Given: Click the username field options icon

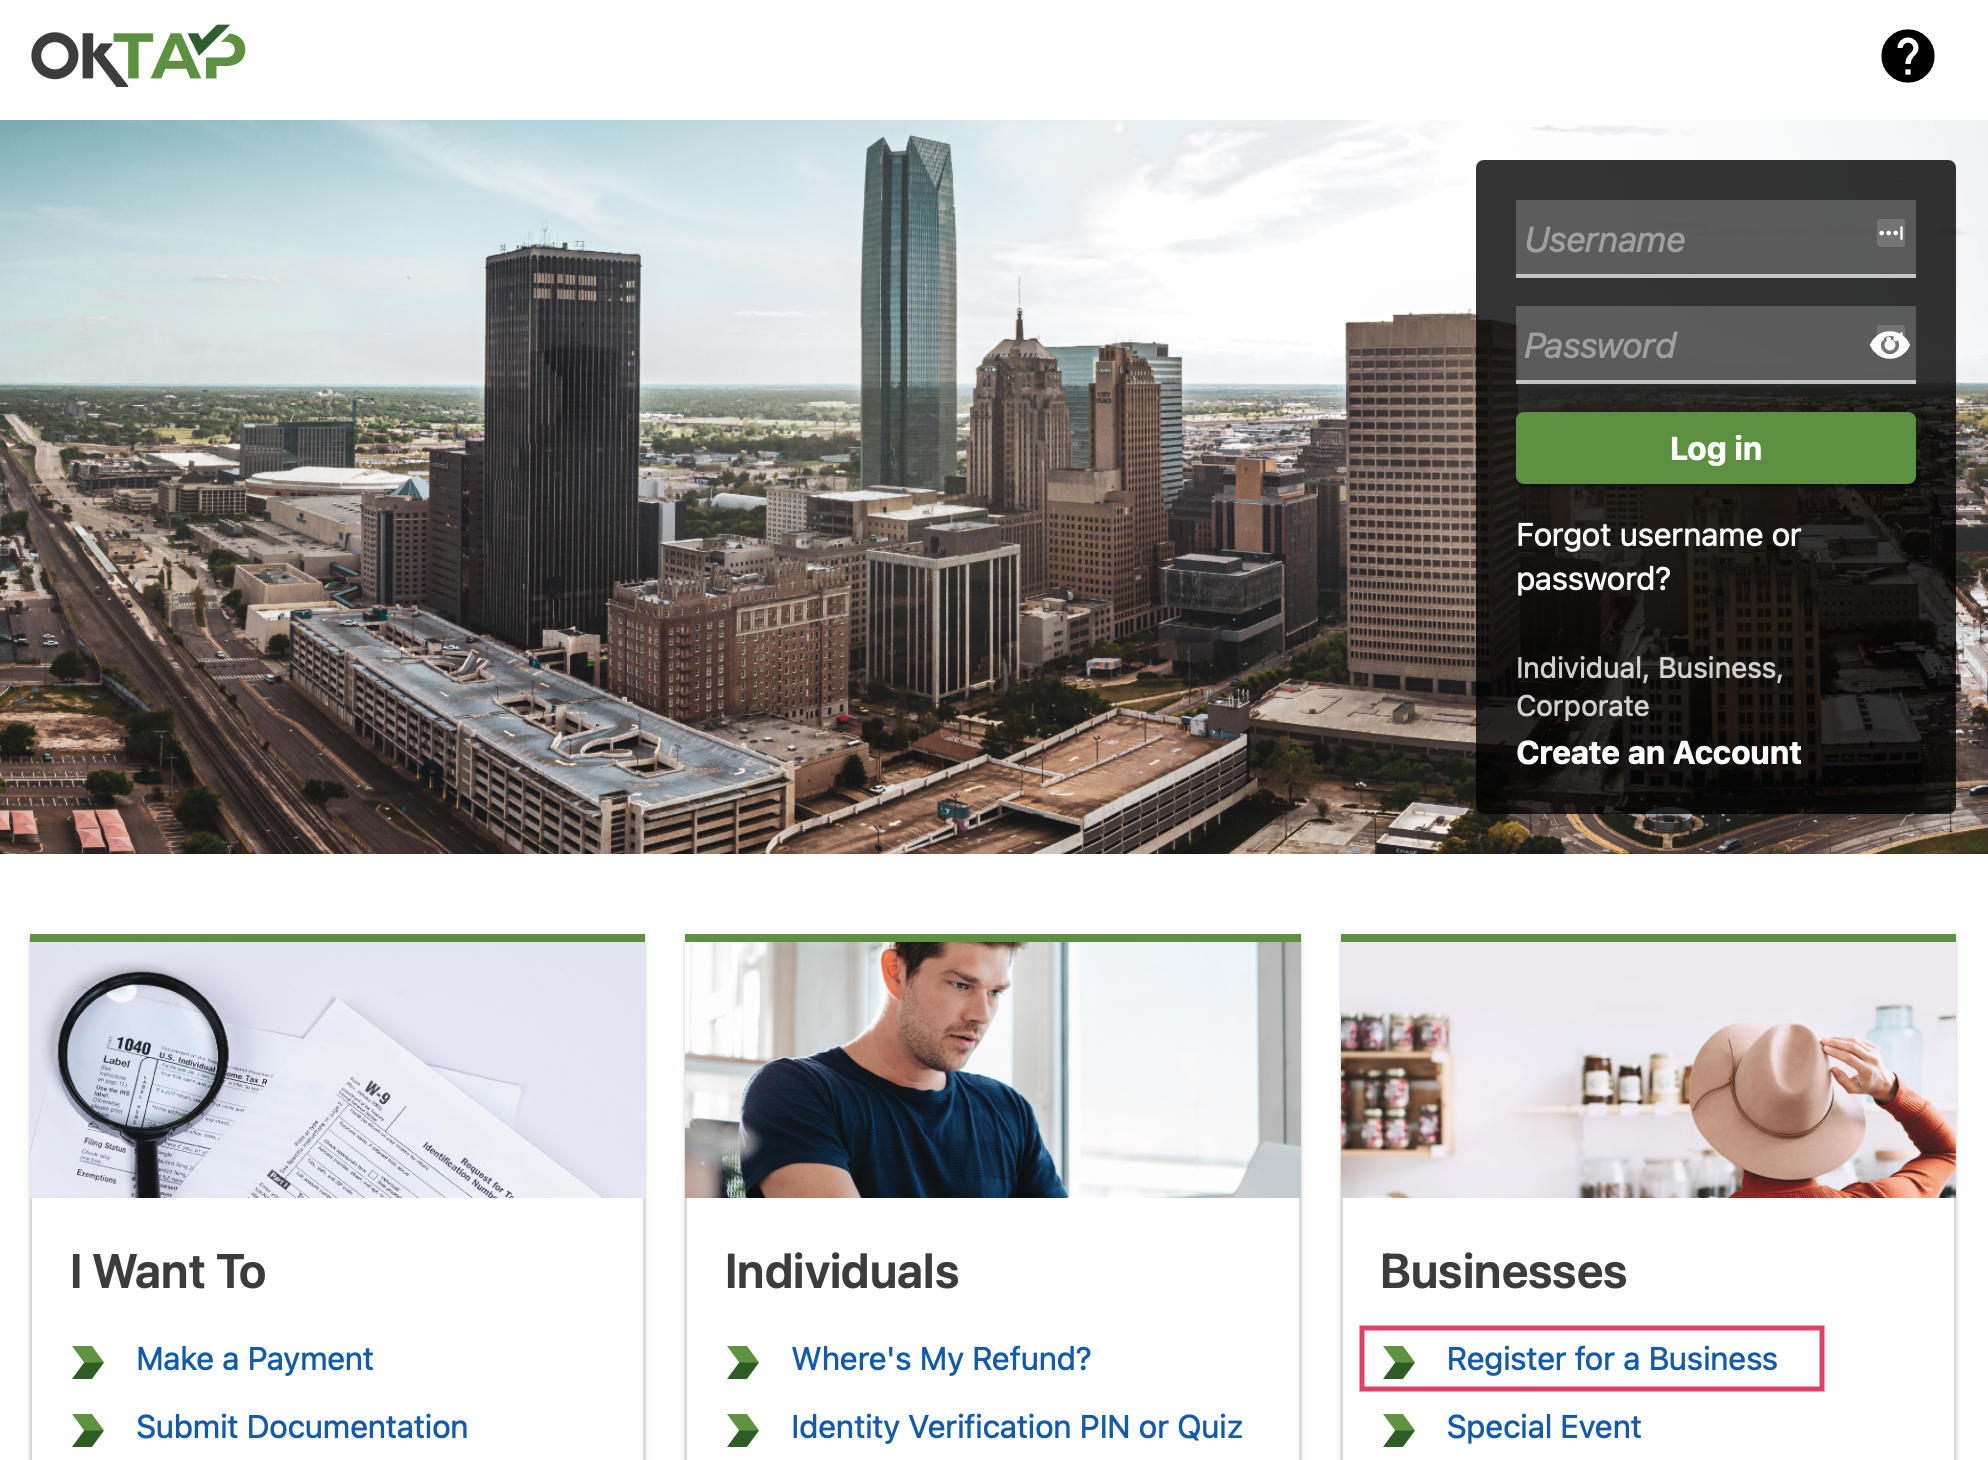Looking at the screenshot, I should click(1891, 233).
